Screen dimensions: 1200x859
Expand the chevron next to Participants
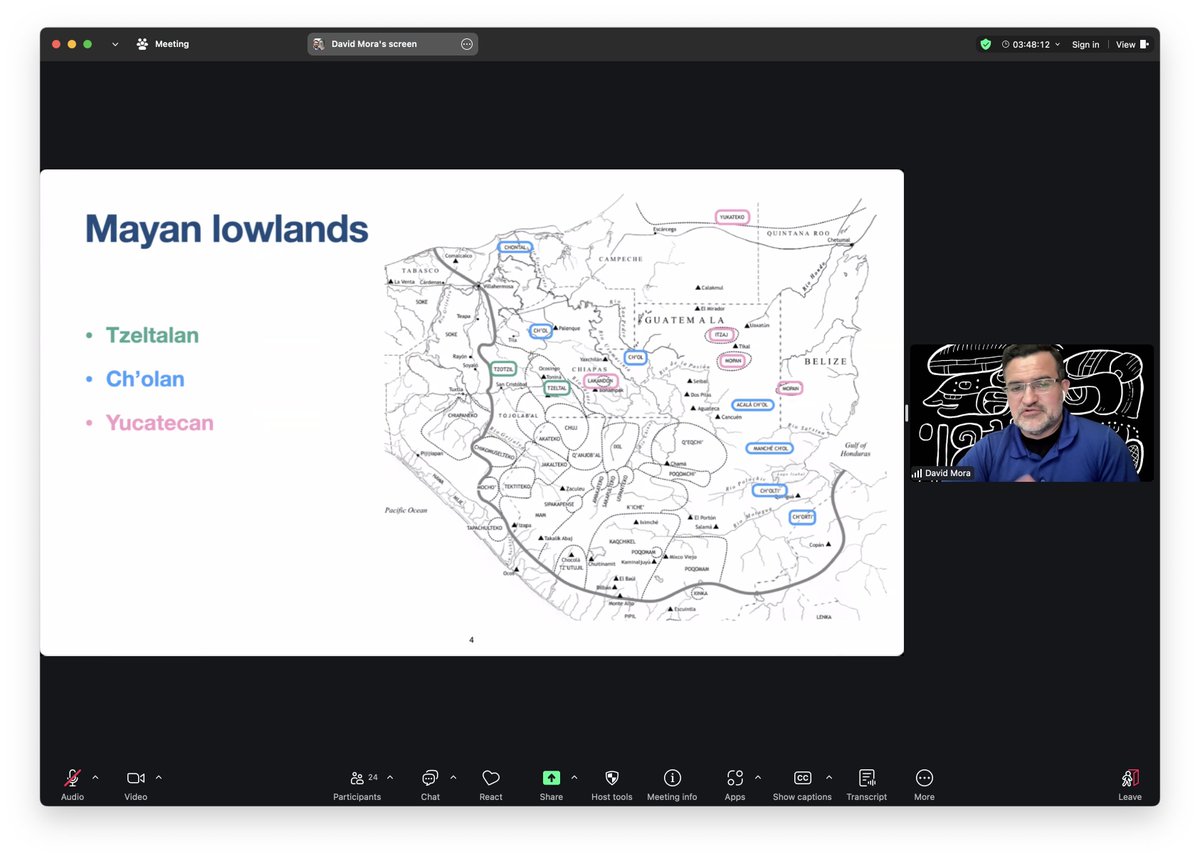point(390,777)
